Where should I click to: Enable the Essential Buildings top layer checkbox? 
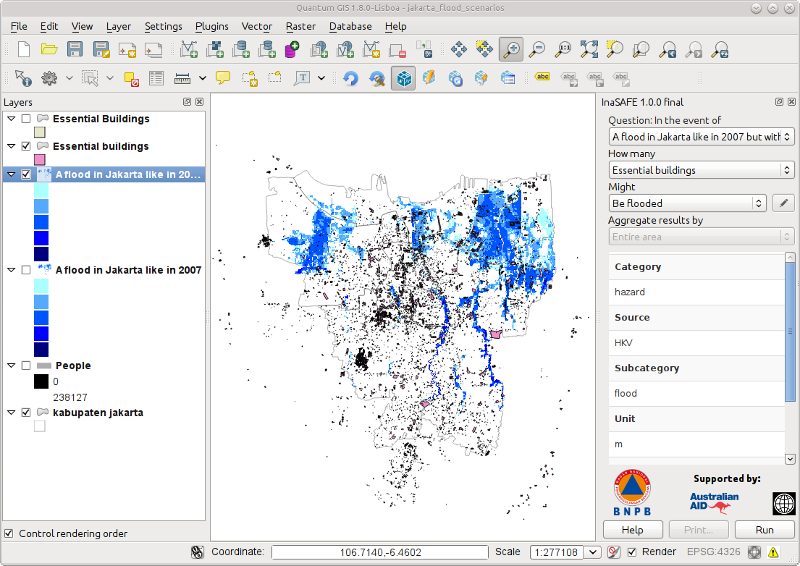pyautogui.click(x=26, y=118)
